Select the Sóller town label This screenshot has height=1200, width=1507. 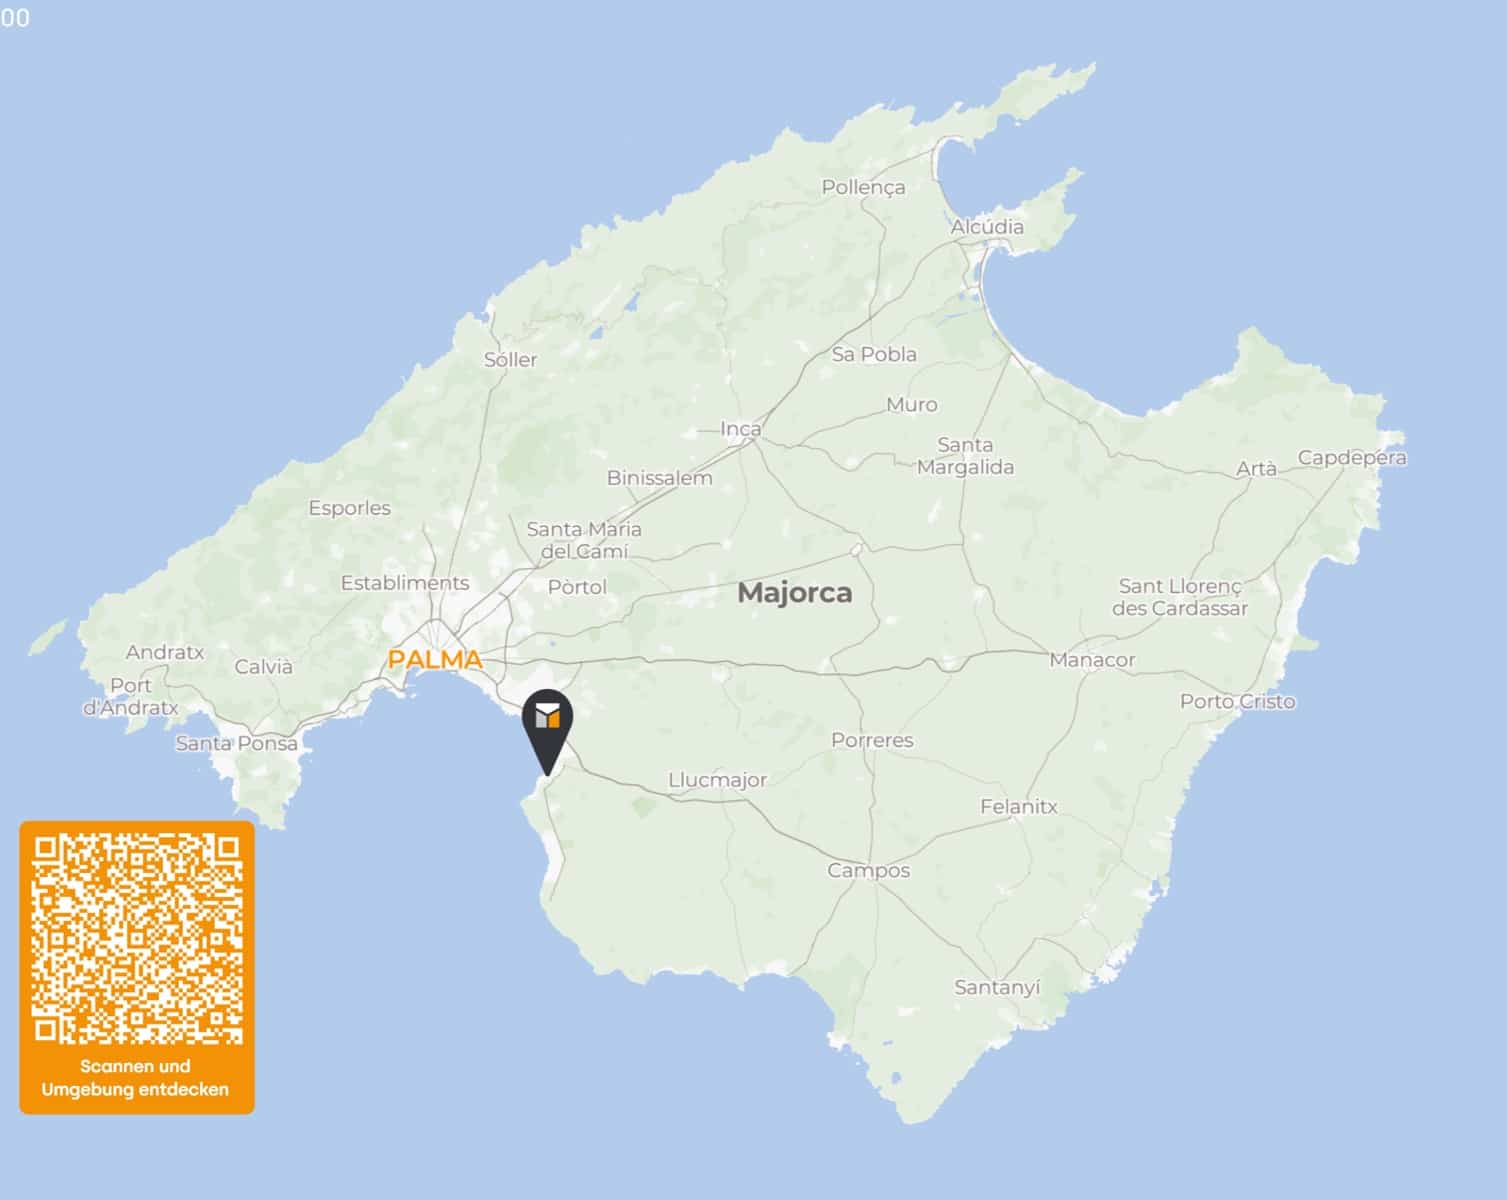510,360
